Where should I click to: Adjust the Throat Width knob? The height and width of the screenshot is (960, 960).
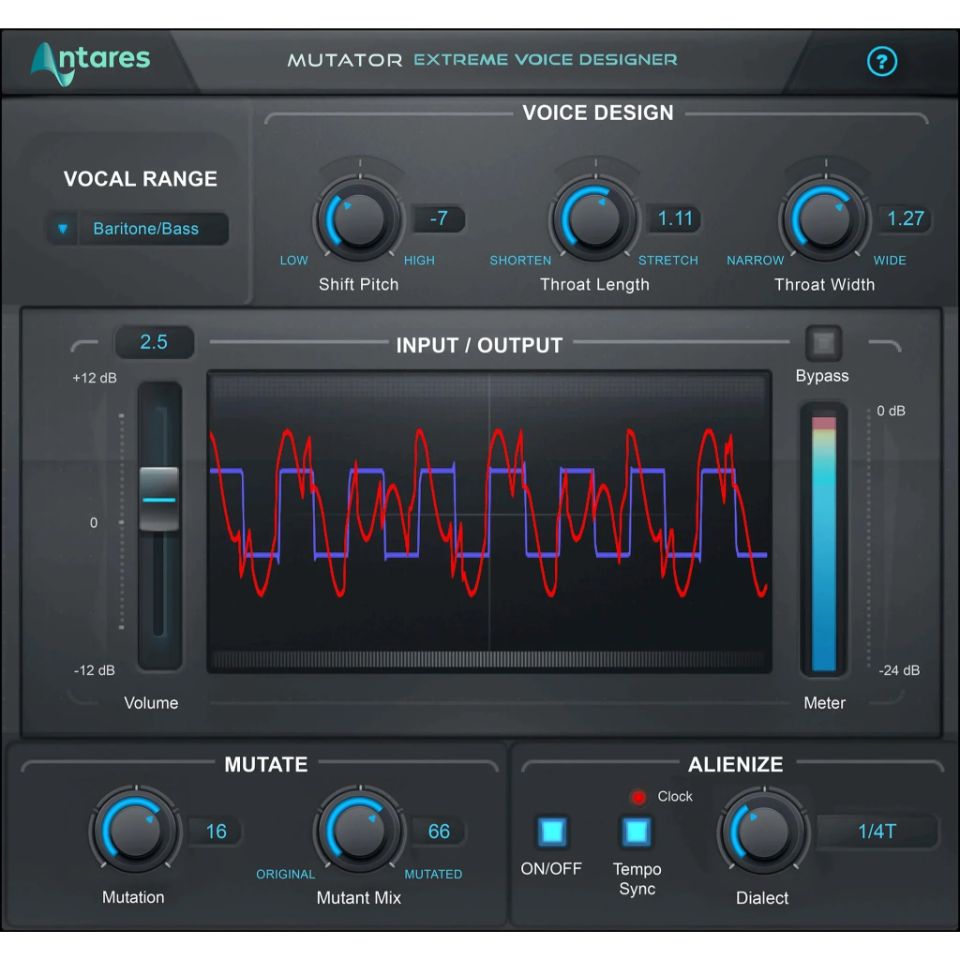click(x=826, y=216)
